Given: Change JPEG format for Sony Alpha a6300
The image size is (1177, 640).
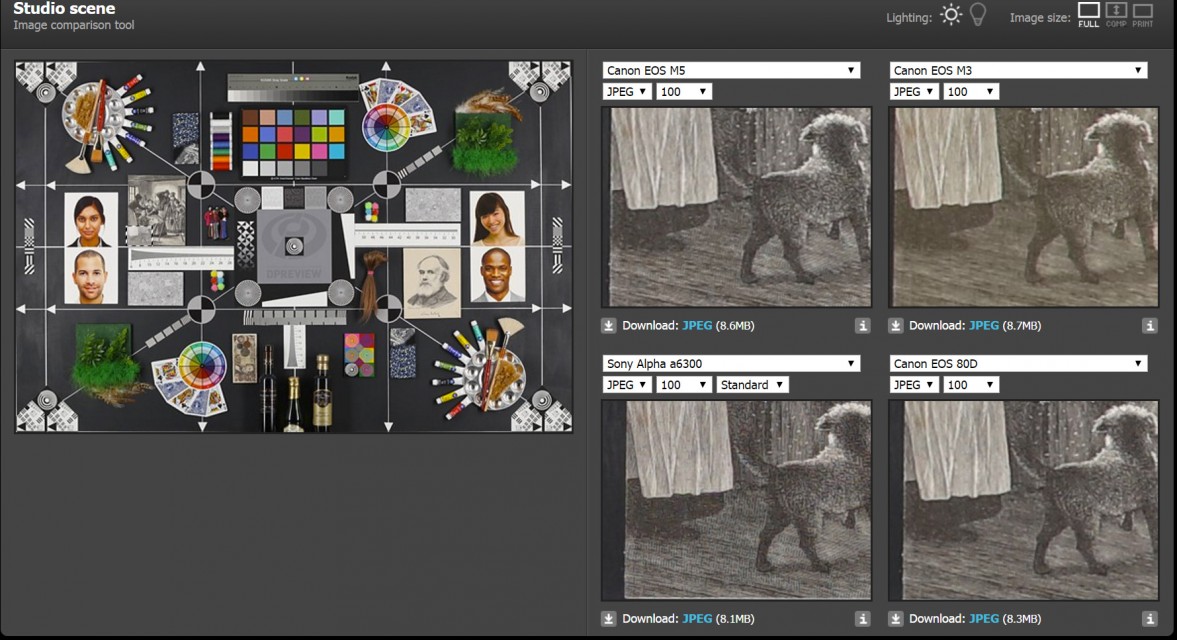Looking at the screenshot, I should (627, 385).
